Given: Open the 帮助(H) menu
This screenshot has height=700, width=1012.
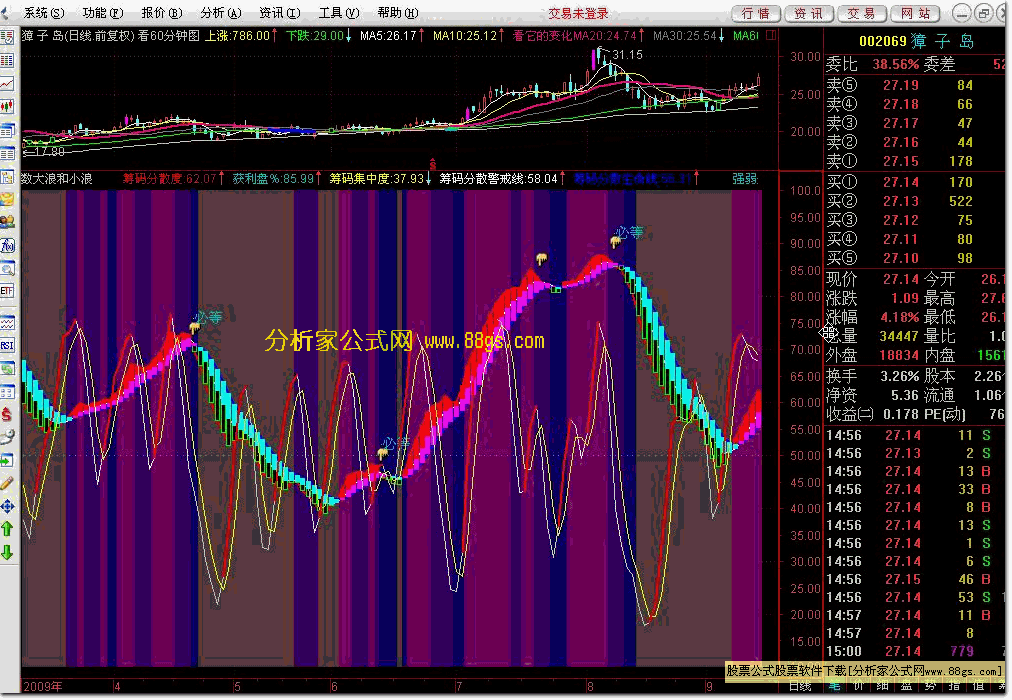Looking at the screenshot, I should click(398, 13).
